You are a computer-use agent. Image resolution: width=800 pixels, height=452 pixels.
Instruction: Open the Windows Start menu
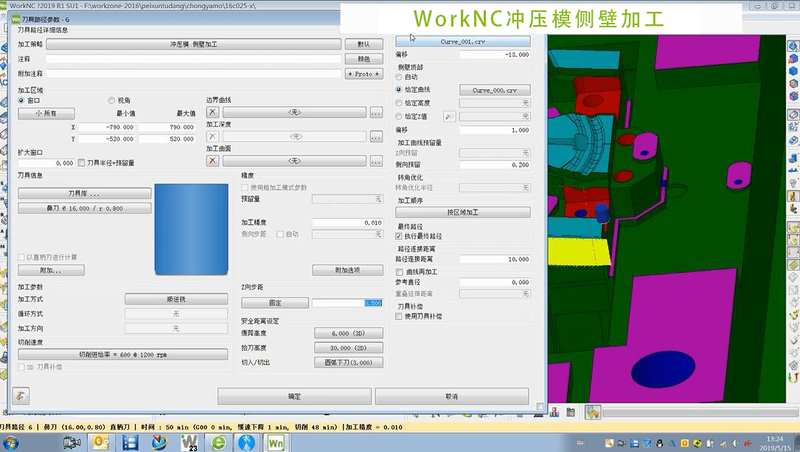click(10, 442)
